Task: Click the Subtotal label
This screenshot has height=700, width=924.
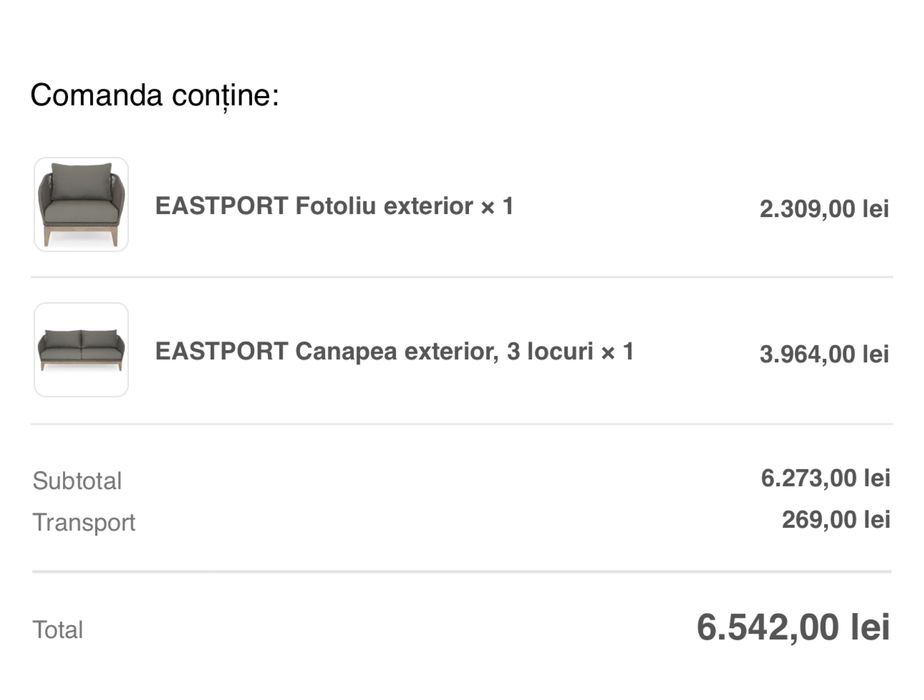Action: (x=77, y=481)
